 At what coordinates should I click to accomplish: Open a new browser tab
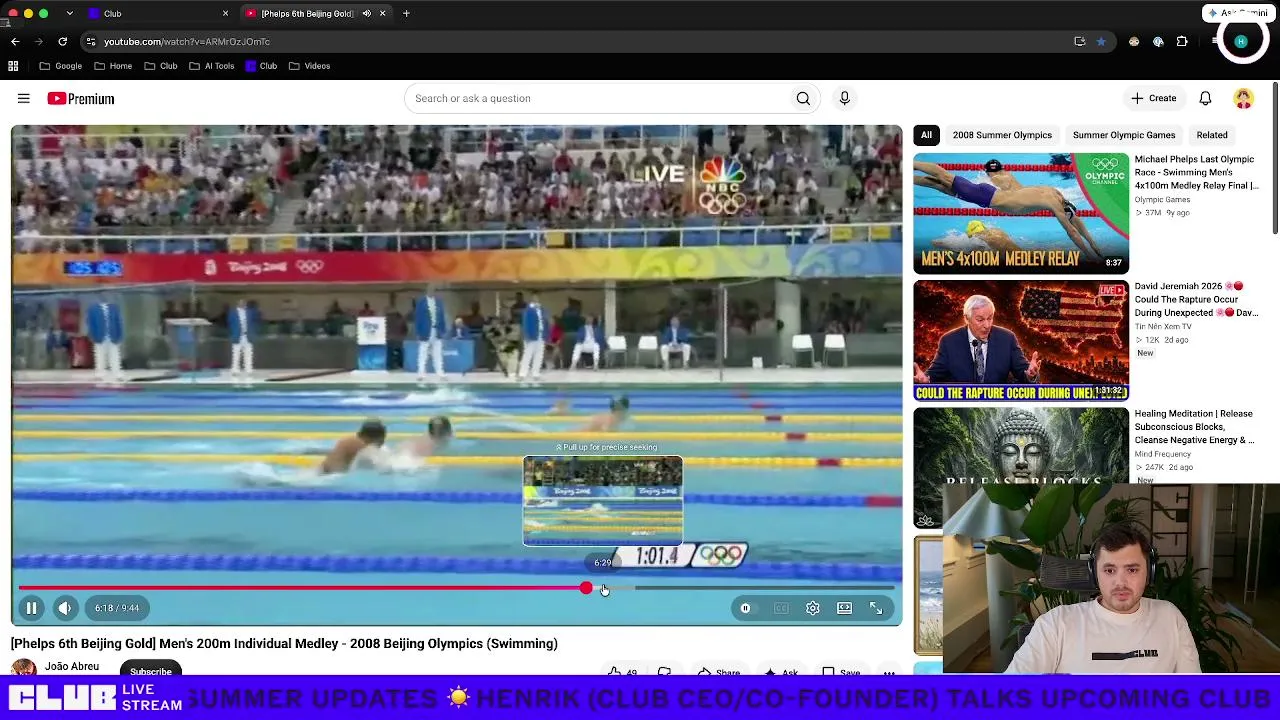pos(406,14)
